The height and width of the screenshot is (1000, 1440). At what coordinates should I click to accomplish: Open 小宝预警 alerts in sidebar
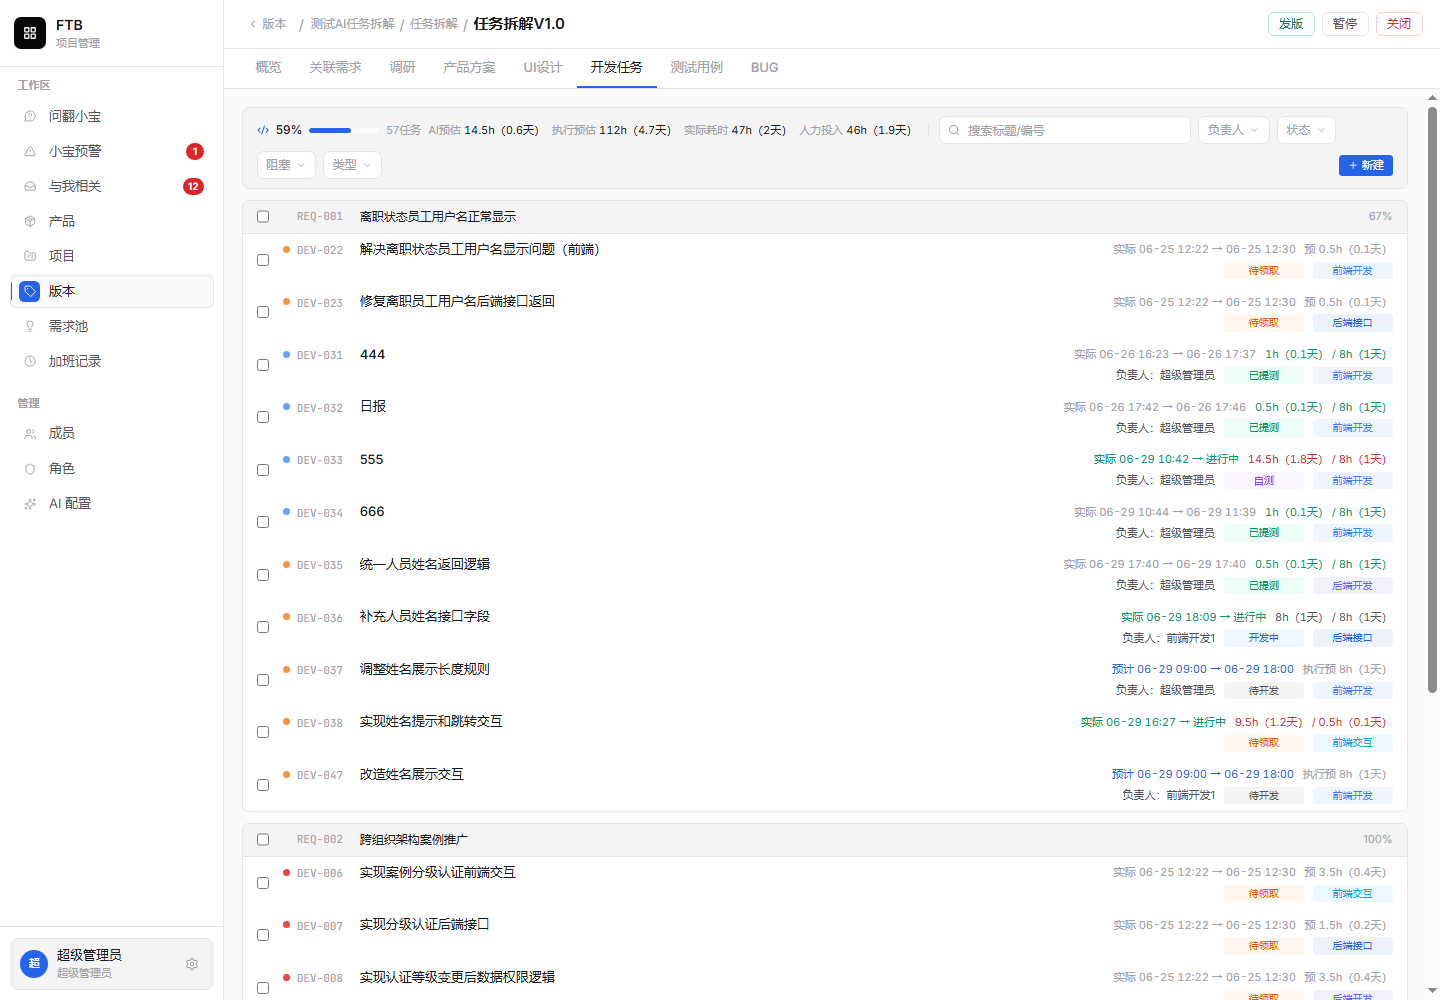pos(112,151)
